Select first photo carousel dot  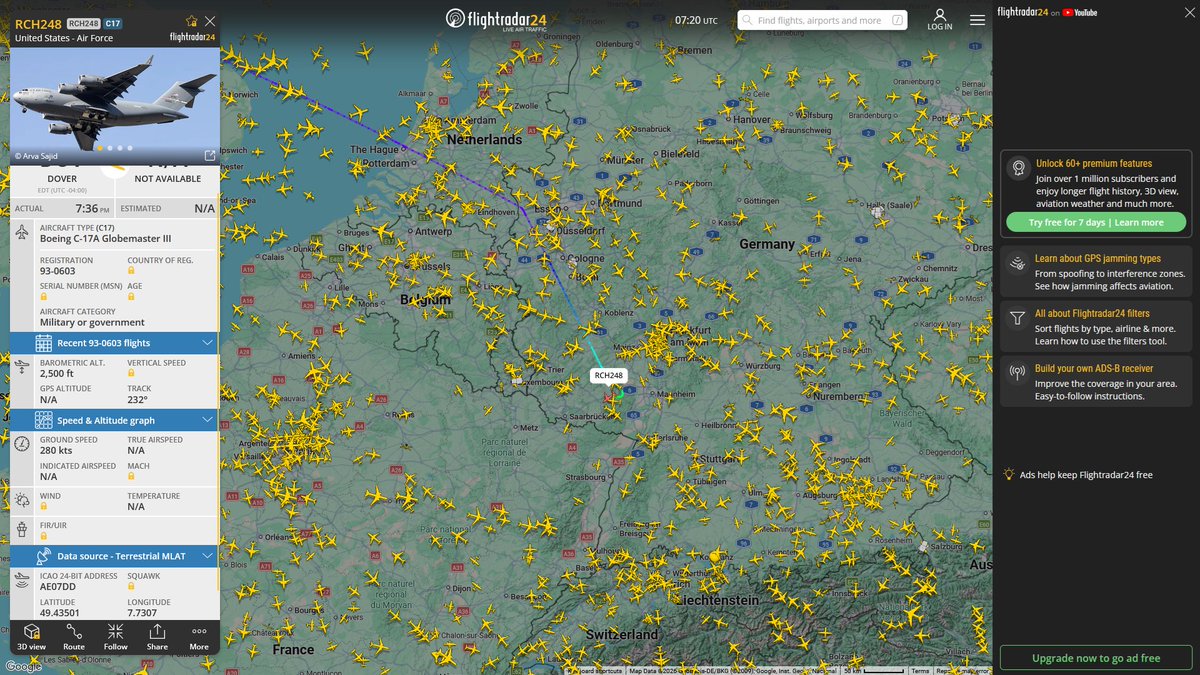coord(99,148)
